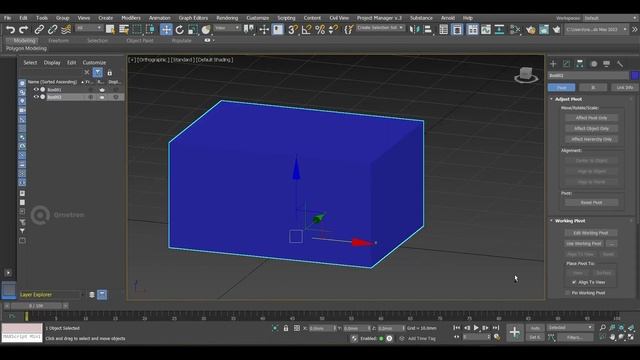This screenshot has height=360, width=640.
Task: Open the Modify tab in command panel
Action: tap(567, 64)
